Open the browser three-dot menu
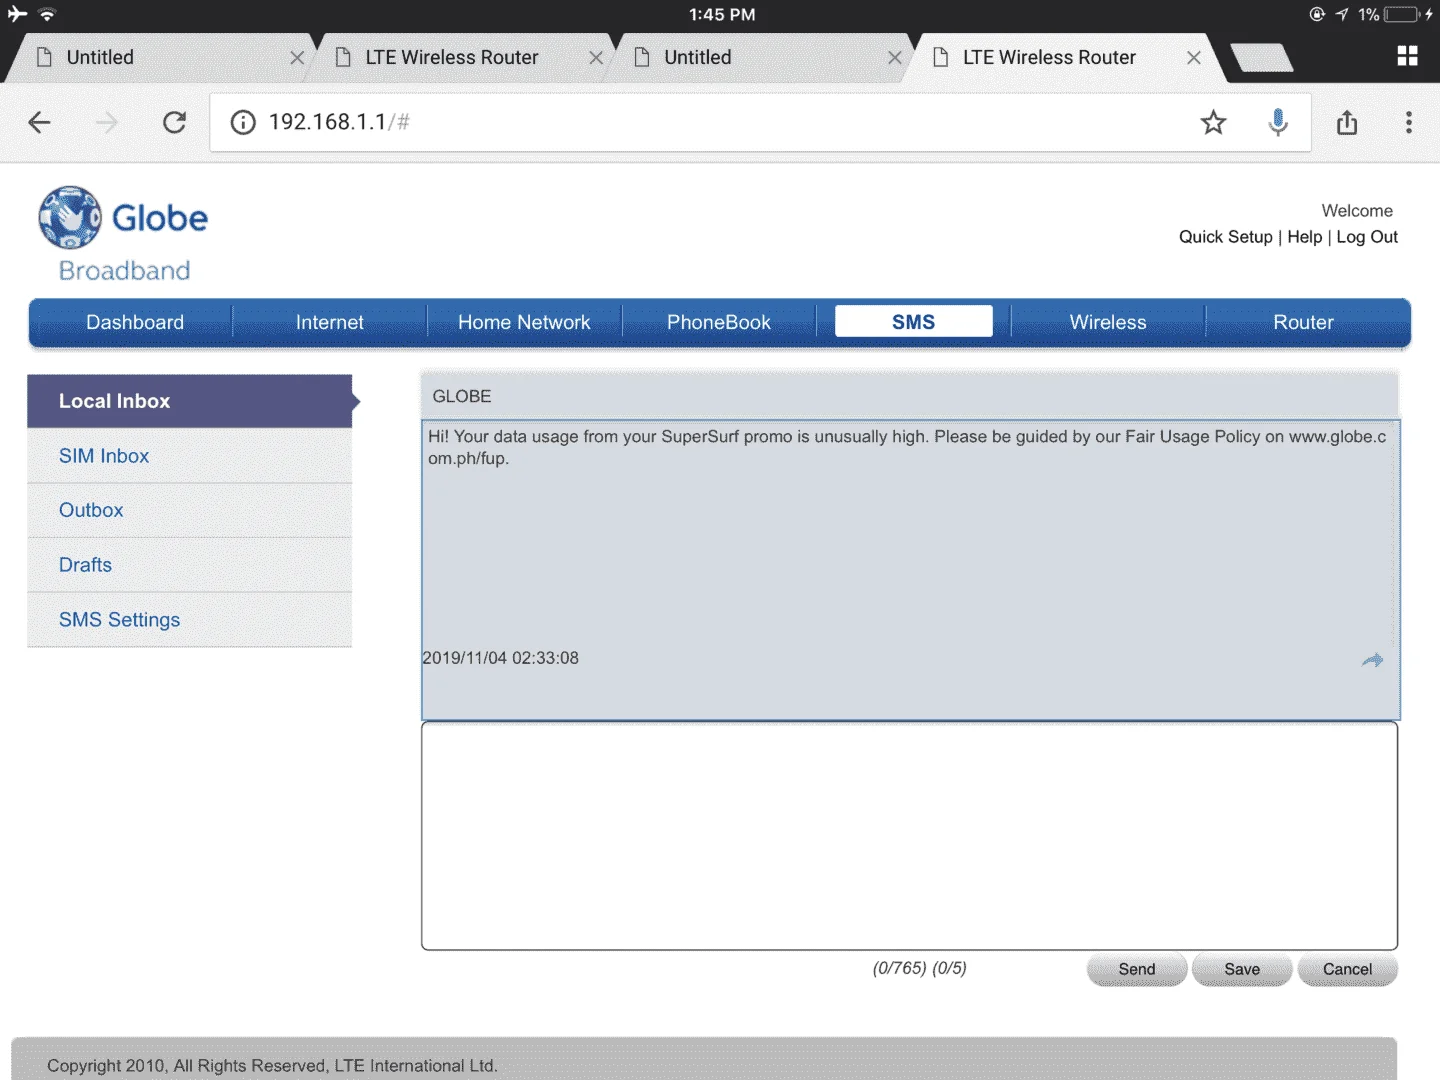This screenshot has width=1440, height=1080. (1409, 122)
